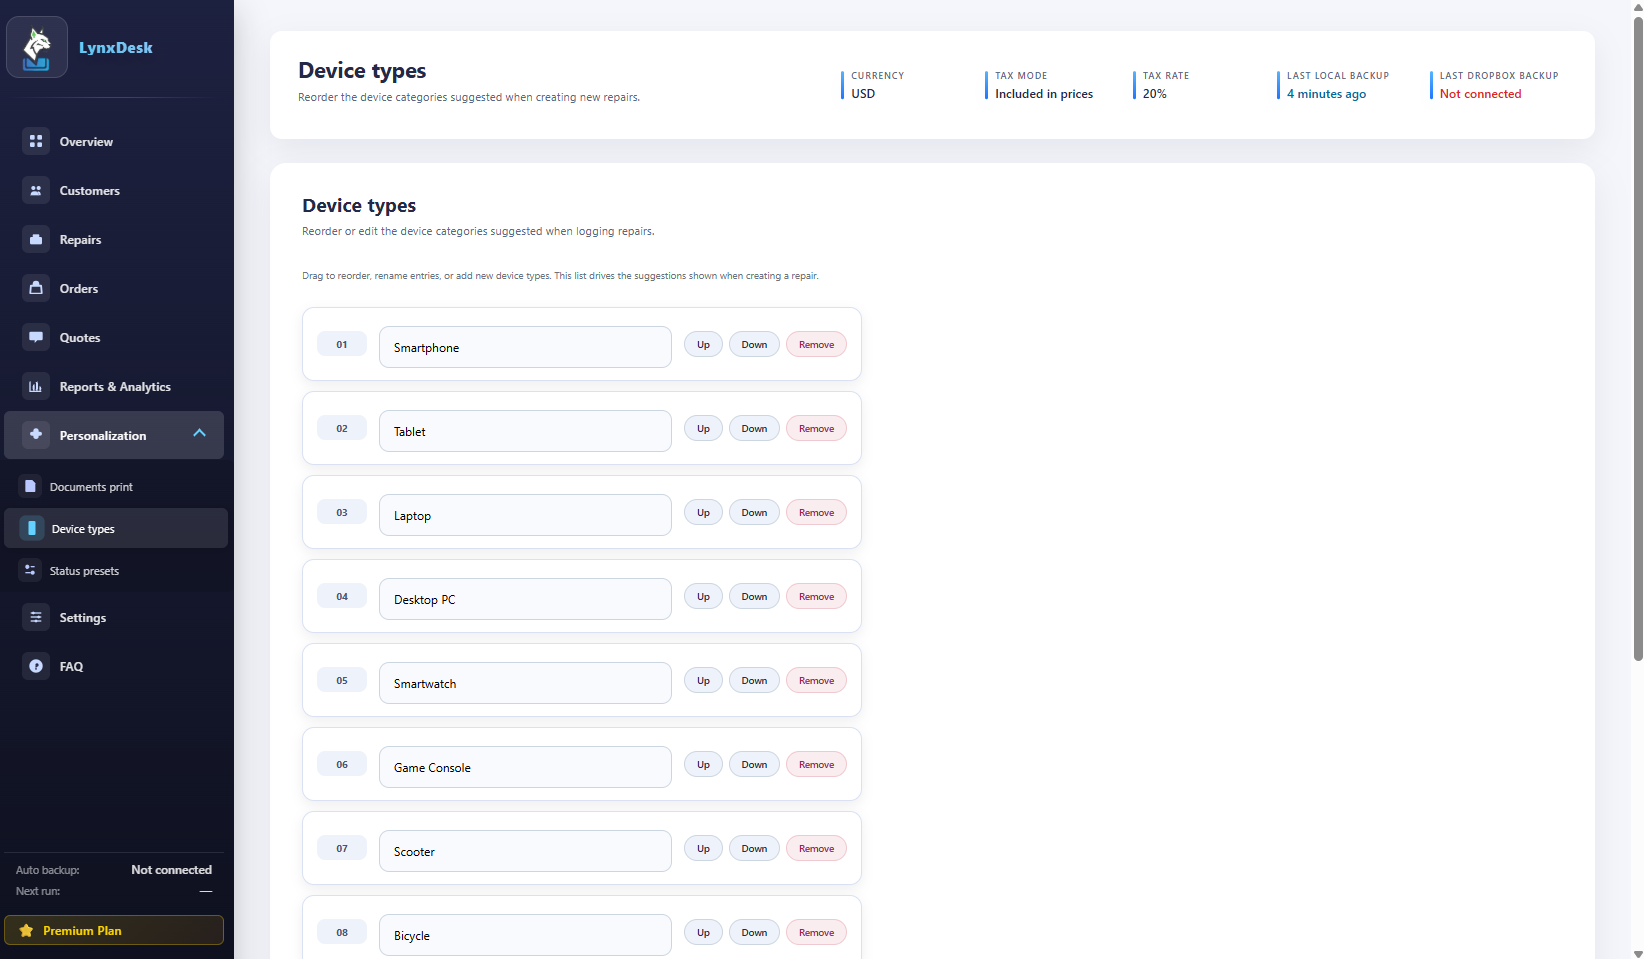This screenshot has height=959, width=1644.
Task: Select Device types submenu item
Action: click(x=83, y=529)
